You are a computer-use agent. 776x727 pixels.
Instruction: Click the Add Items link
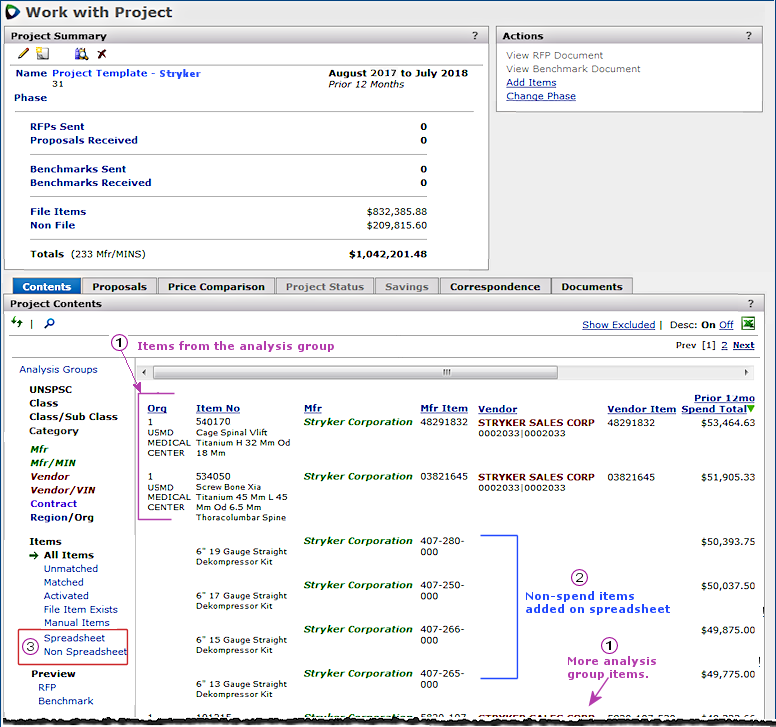click(x=531, y=83)
